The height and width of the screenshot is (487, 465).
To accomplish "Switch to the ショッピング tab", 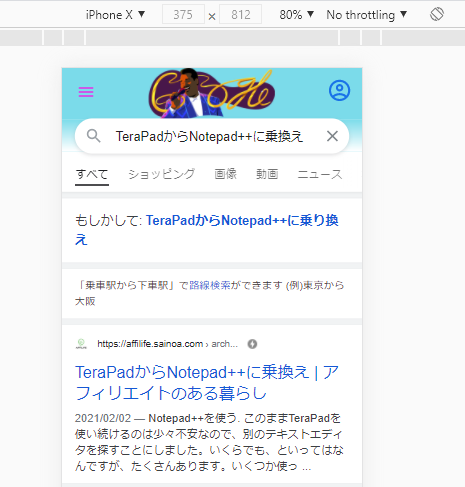I will (161, 174).
